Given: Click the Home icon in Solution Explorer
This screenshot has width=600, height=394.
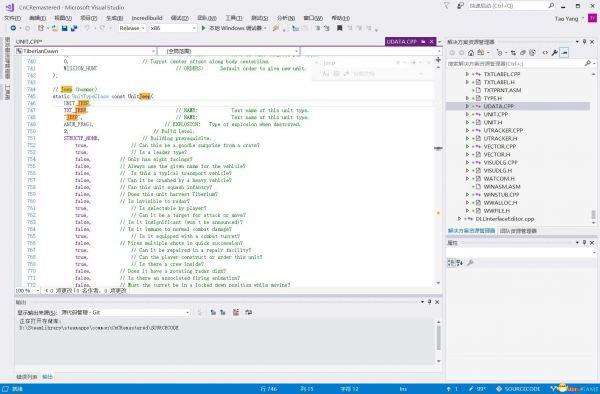Looking at the screenshot, I should click(471, 53).
